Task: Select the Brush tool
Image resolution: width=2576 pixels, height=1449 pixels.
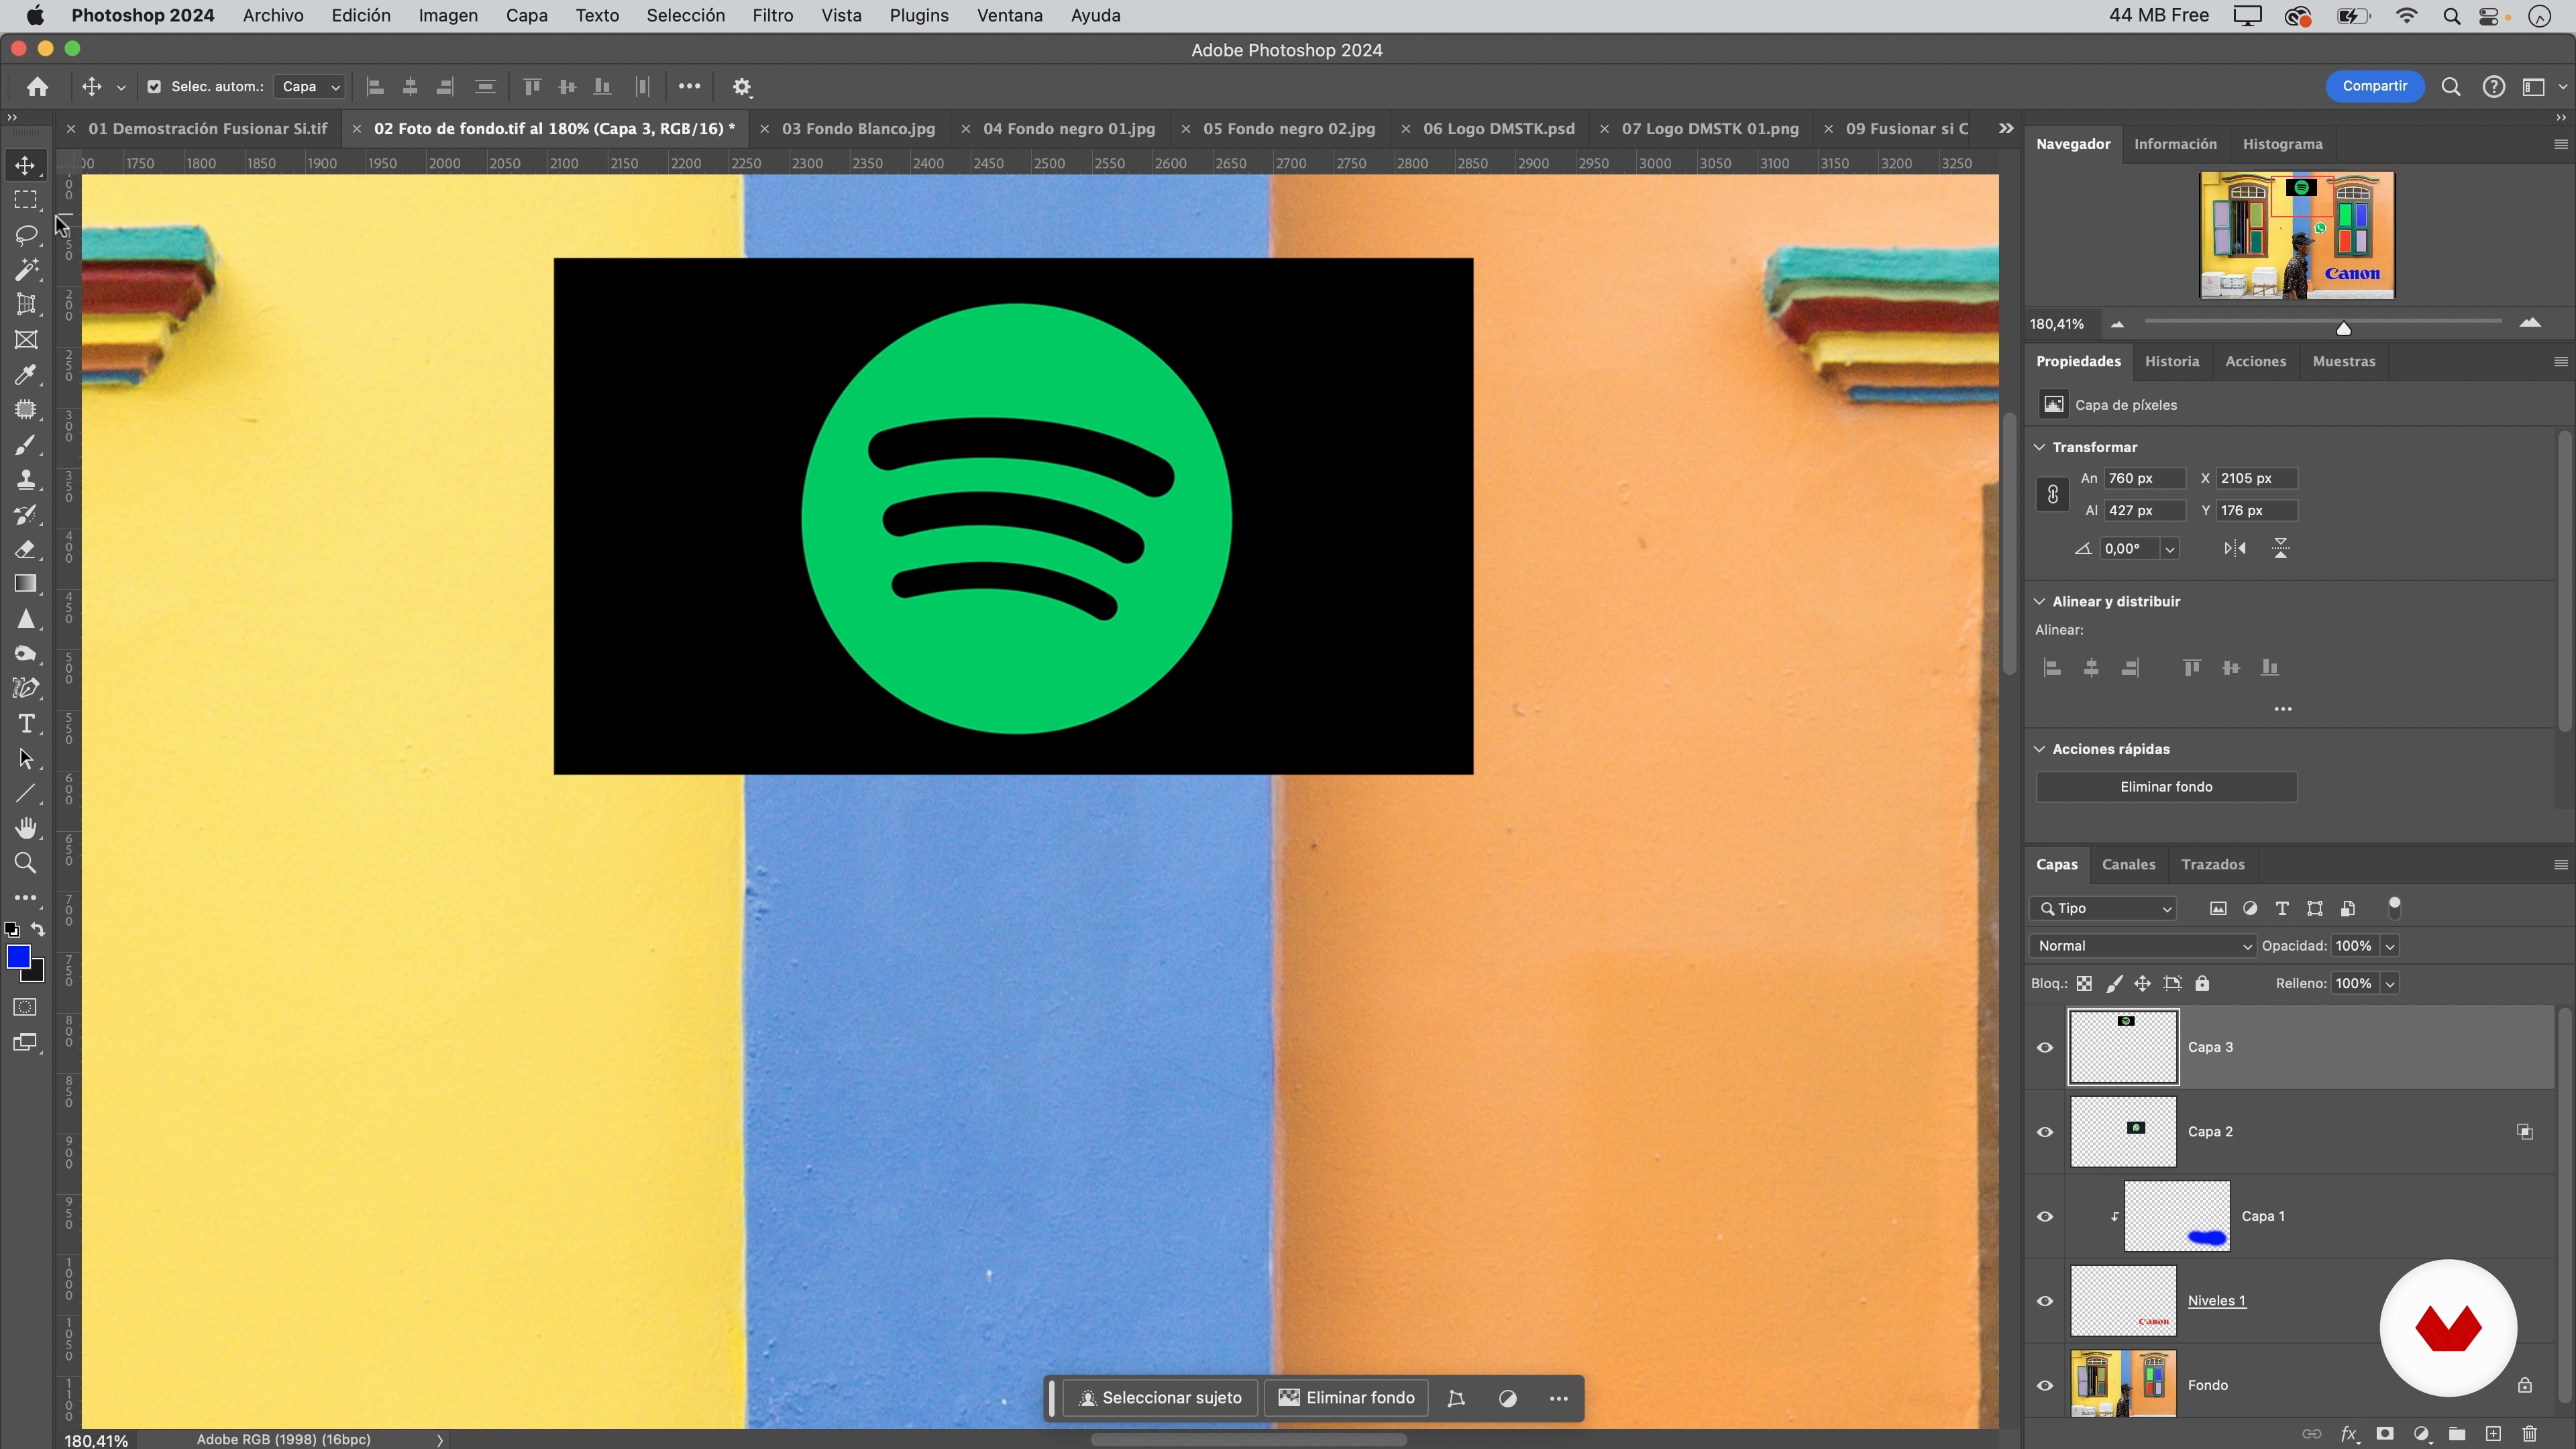Action: point(26,445)
